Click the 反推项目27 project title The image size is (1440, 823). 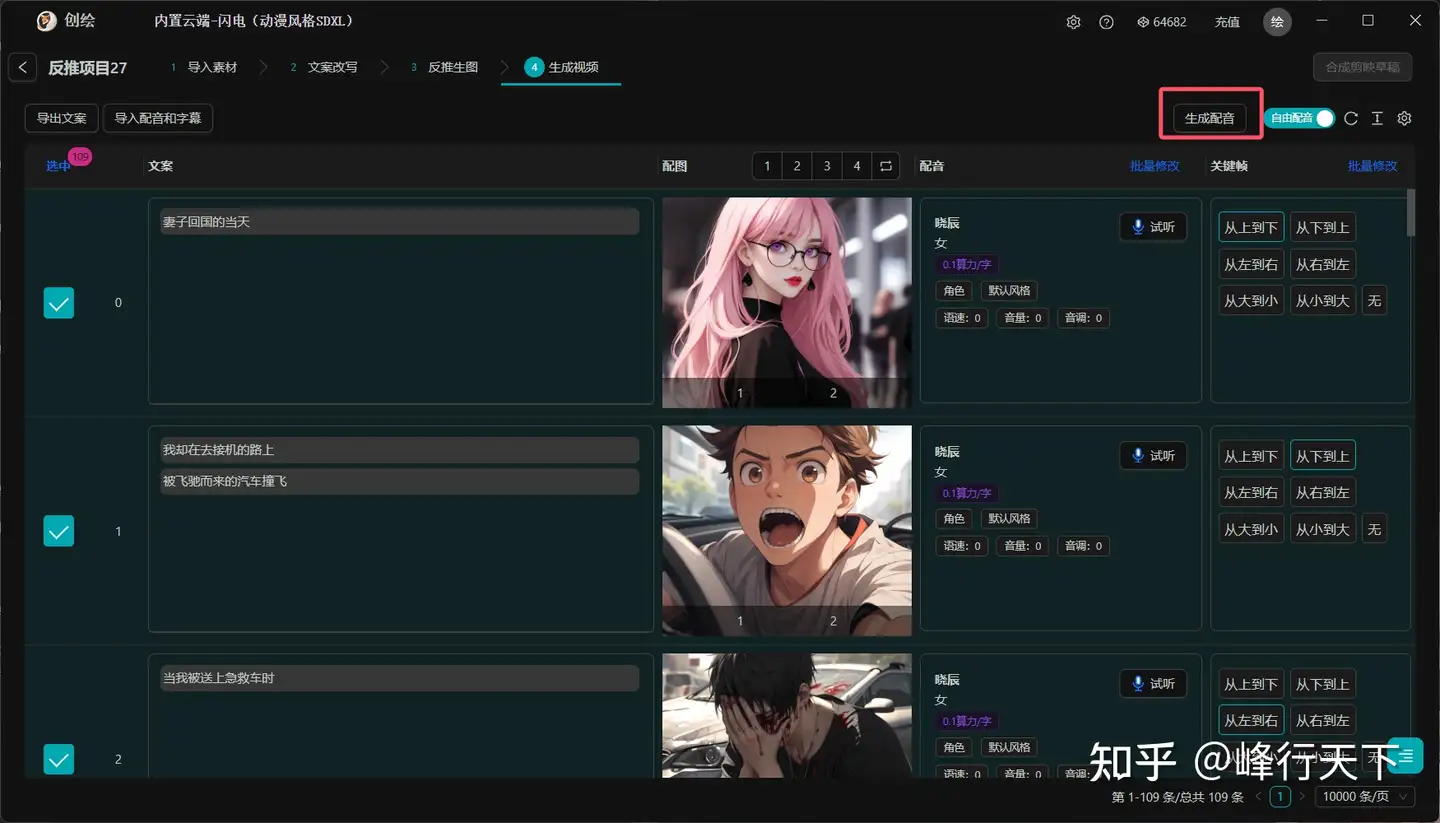[x=88, y=68]
